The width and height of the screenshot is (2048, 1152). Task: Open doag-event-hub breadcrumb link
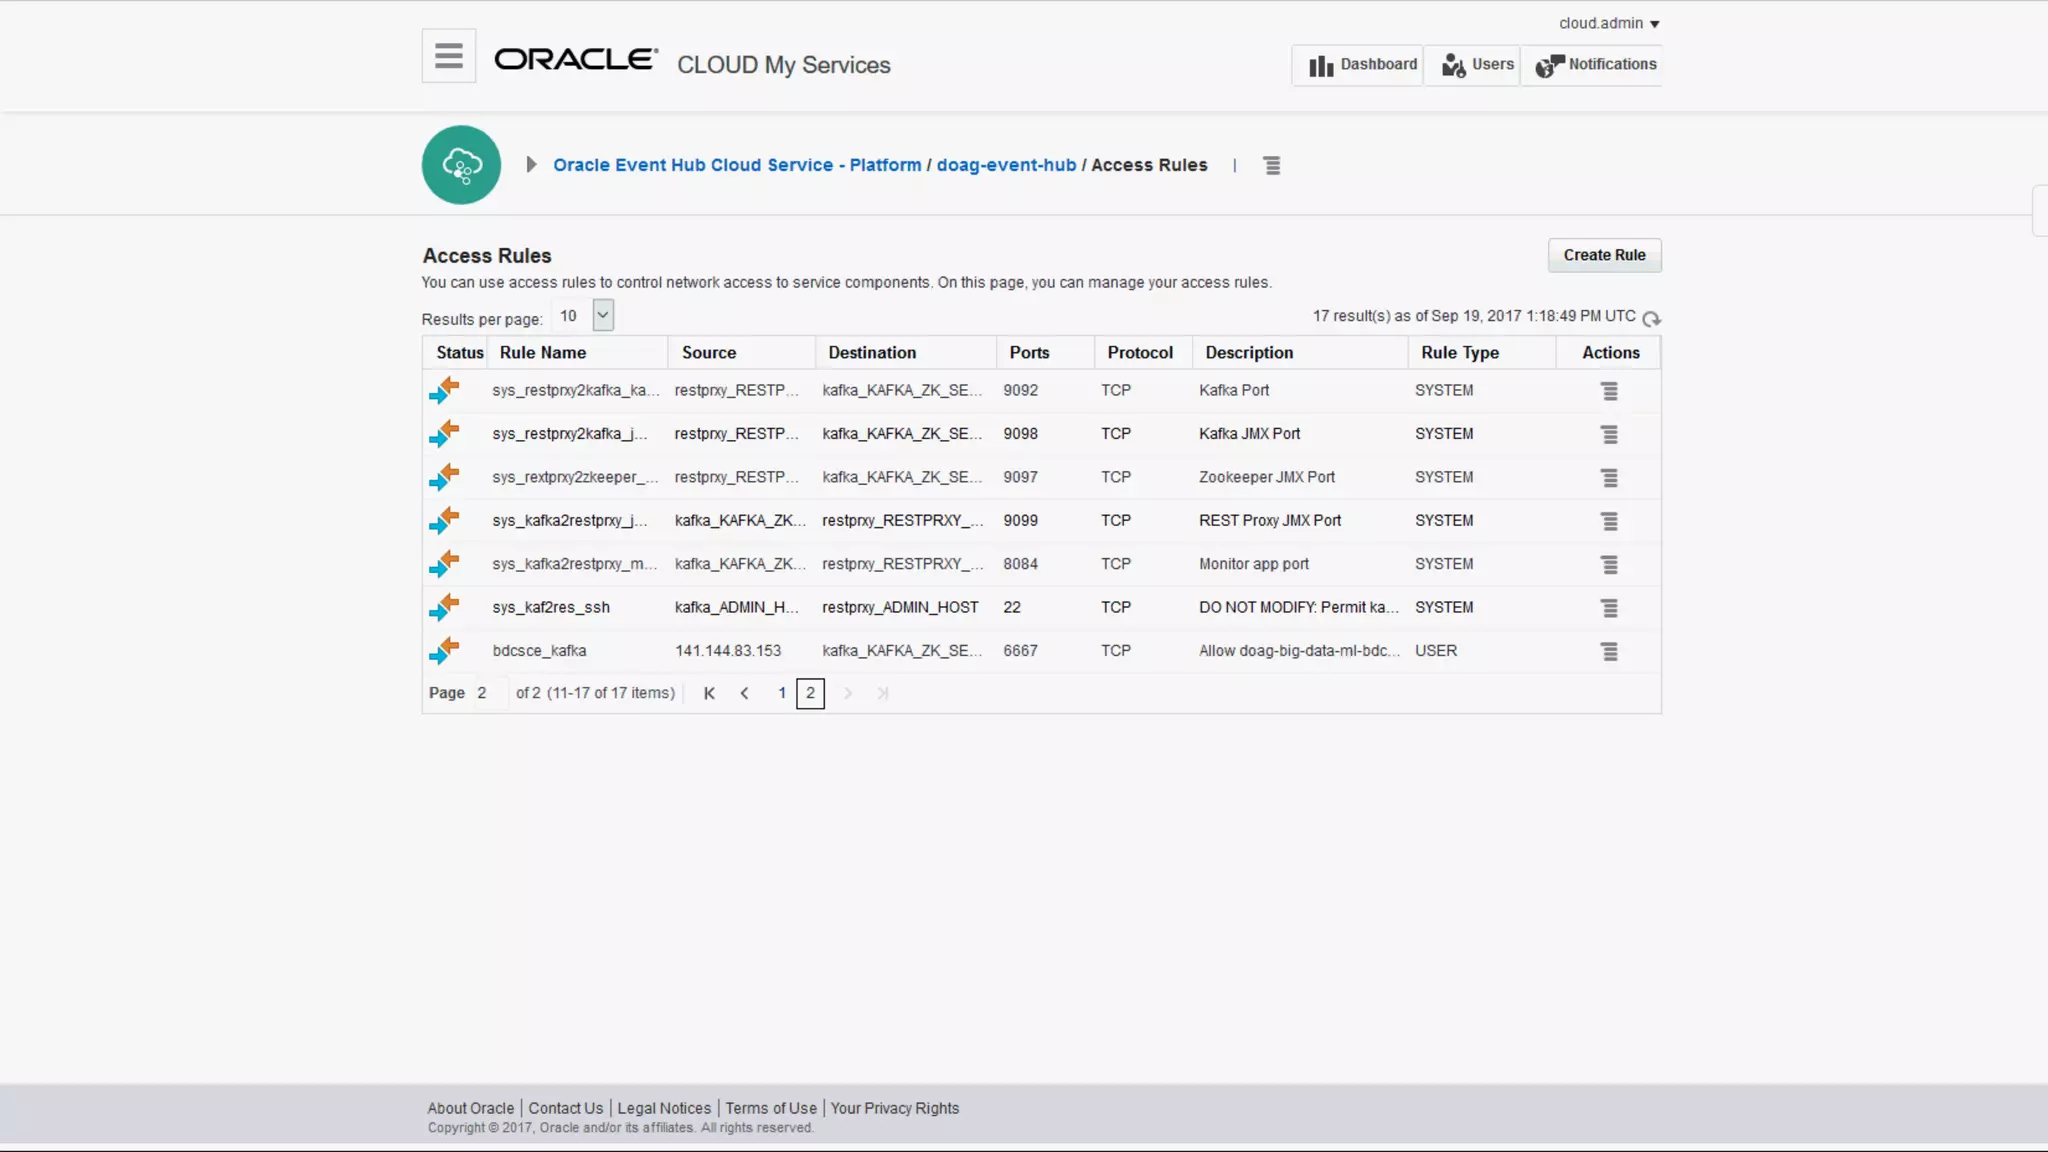click(x=1006, y=165)
